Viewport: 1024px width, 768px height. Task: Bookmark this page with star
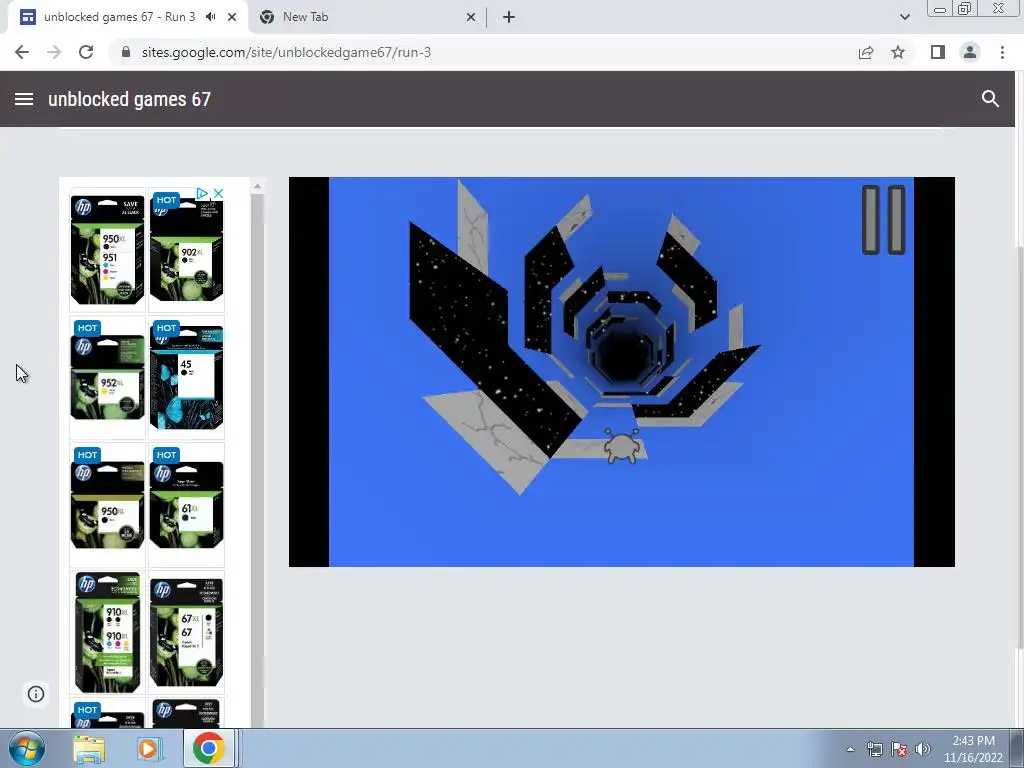point(898,52)
